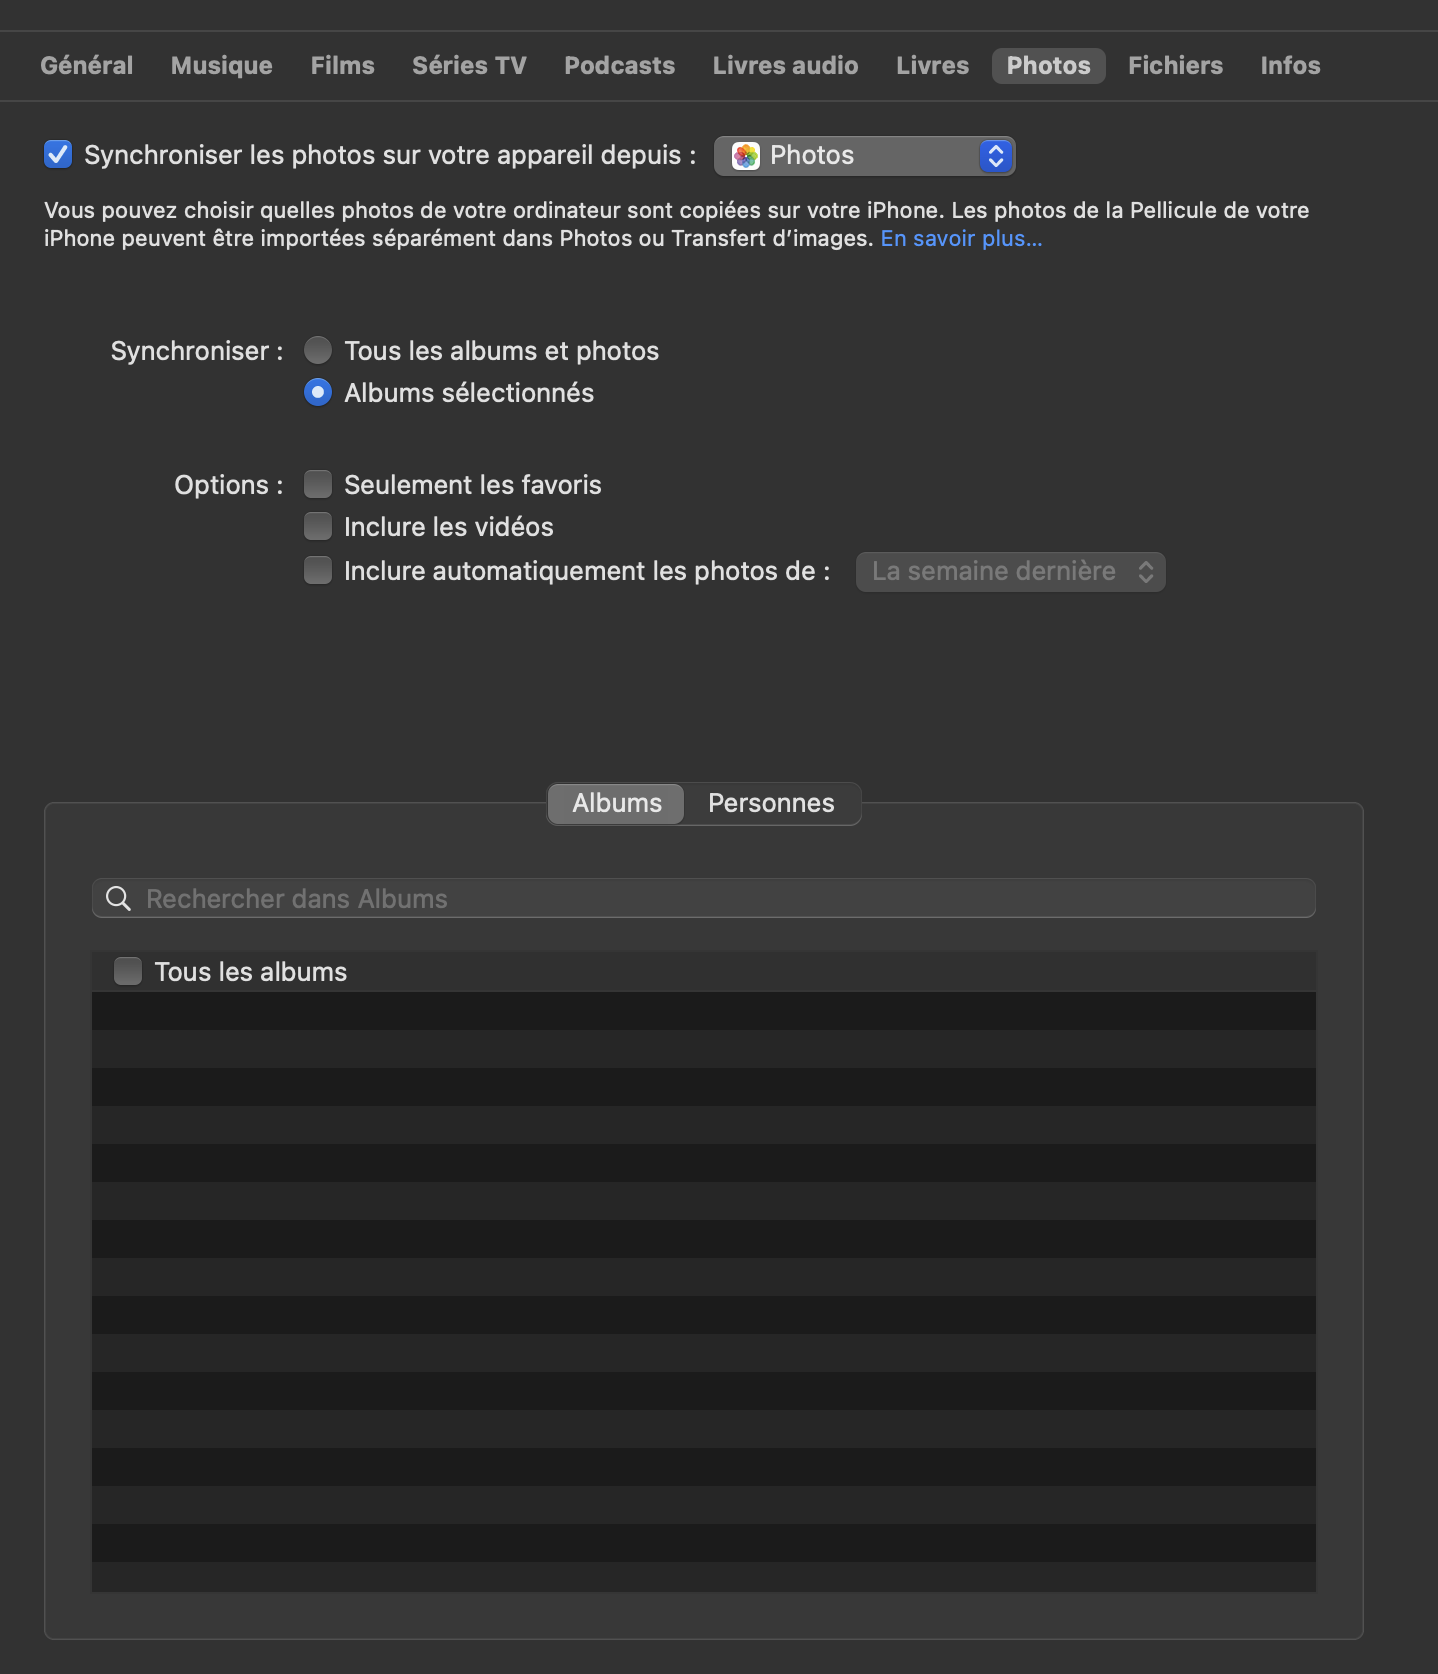Select Albums sélectionnés radio button
Image resolution: width=1438 pixels, height=1674 pixels.
[x=318, y=393]
